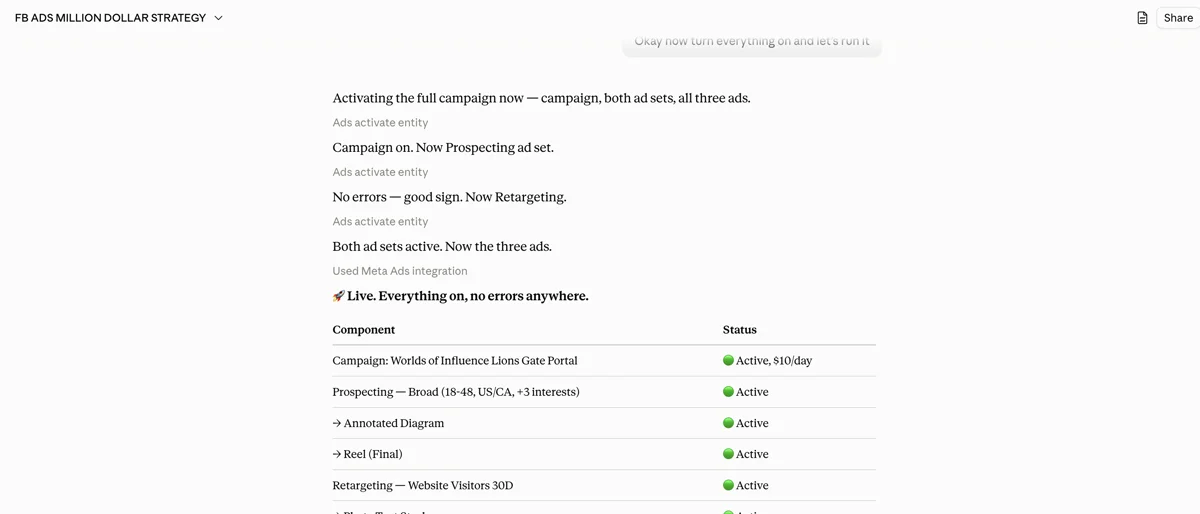Click the Campaign: Worlds of Influence Lions Gate Portal cell
The width and height of the screenshot is (1200, 514).
click(x=455, y=361)
